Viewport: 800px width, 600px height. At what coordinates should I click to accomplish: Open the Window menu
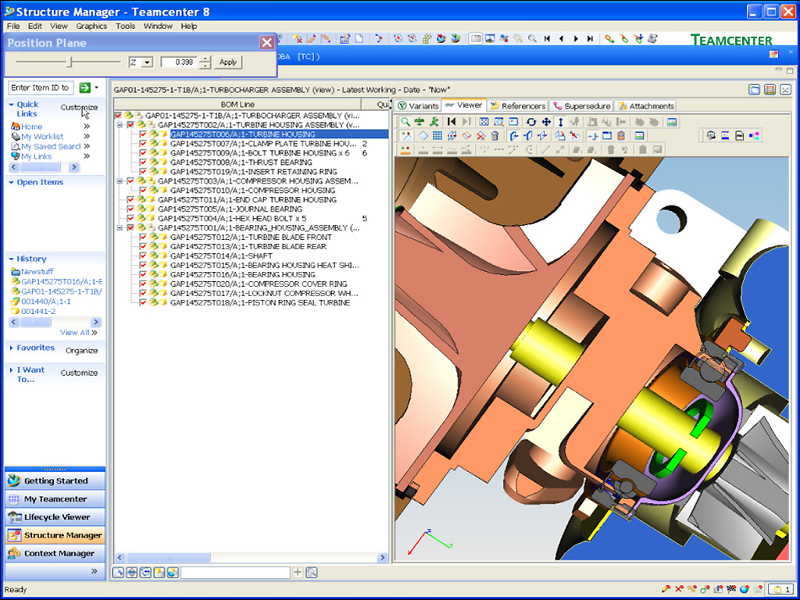click(x=158, y=26)
